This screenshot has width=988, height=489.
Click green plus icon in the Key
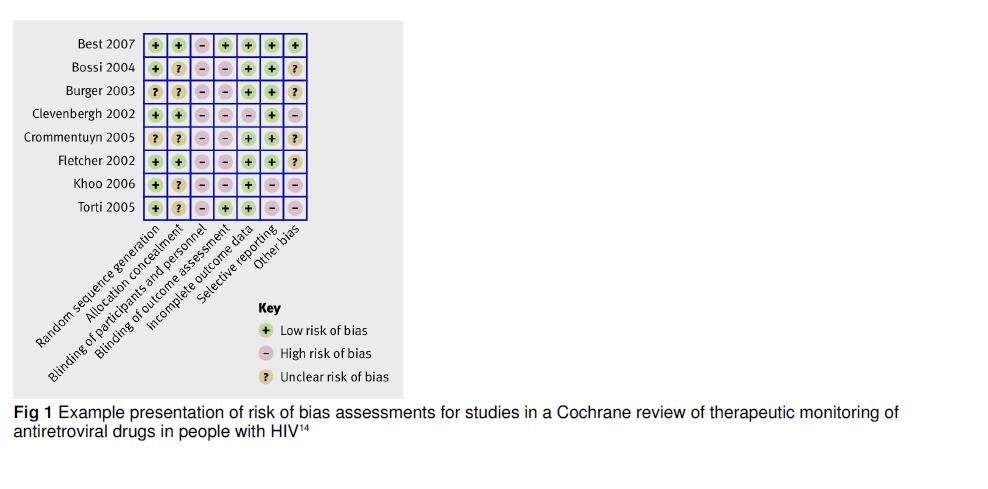point(266,330)
